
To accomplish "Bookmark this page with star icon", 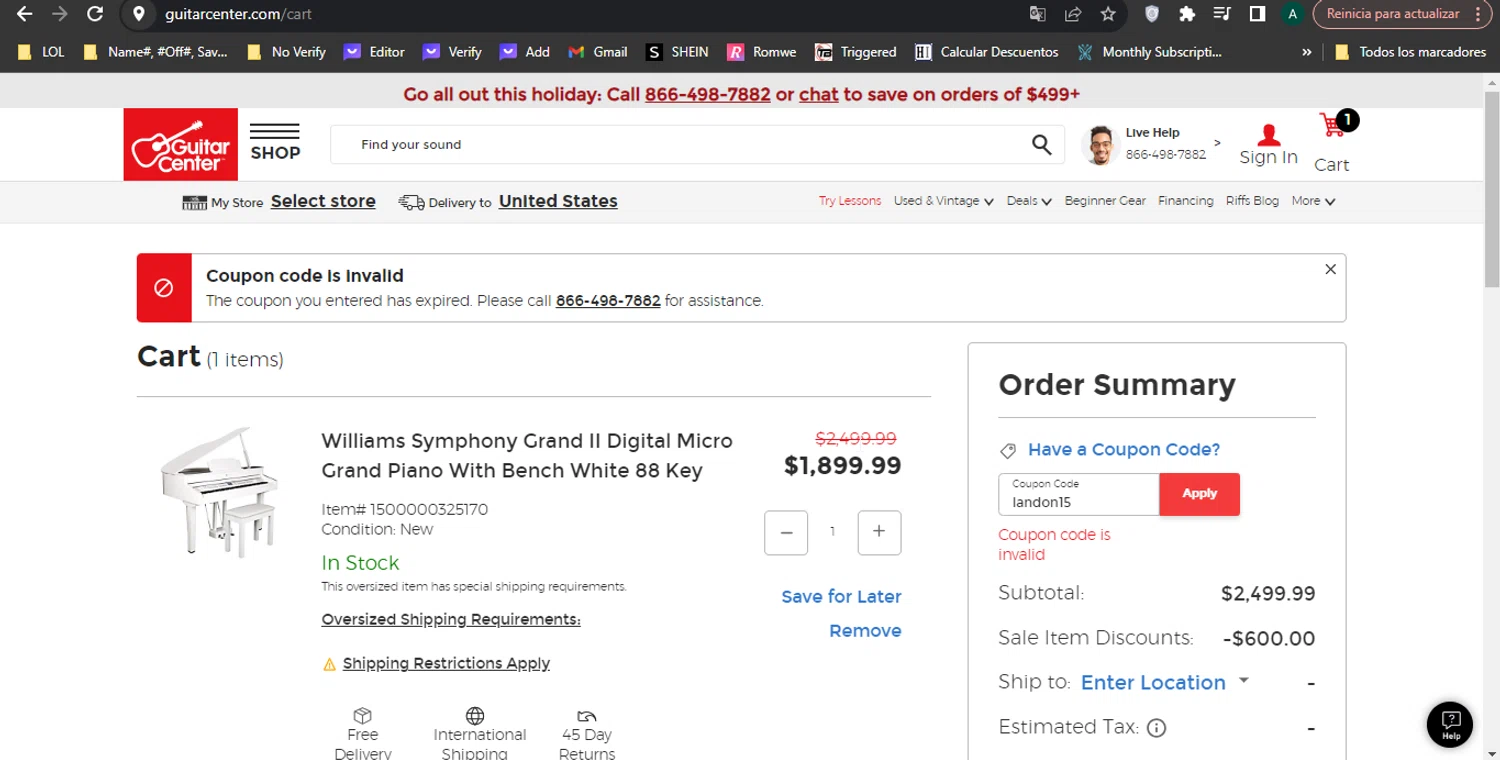I will 1108,14.
